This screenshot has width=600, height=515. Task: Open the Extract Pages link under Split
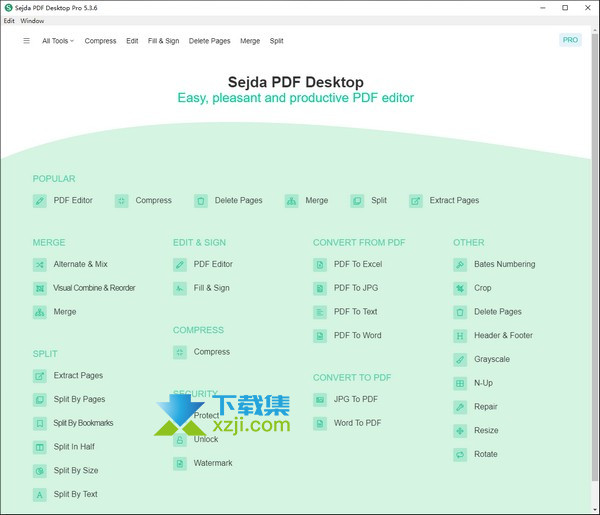(78, 376)
